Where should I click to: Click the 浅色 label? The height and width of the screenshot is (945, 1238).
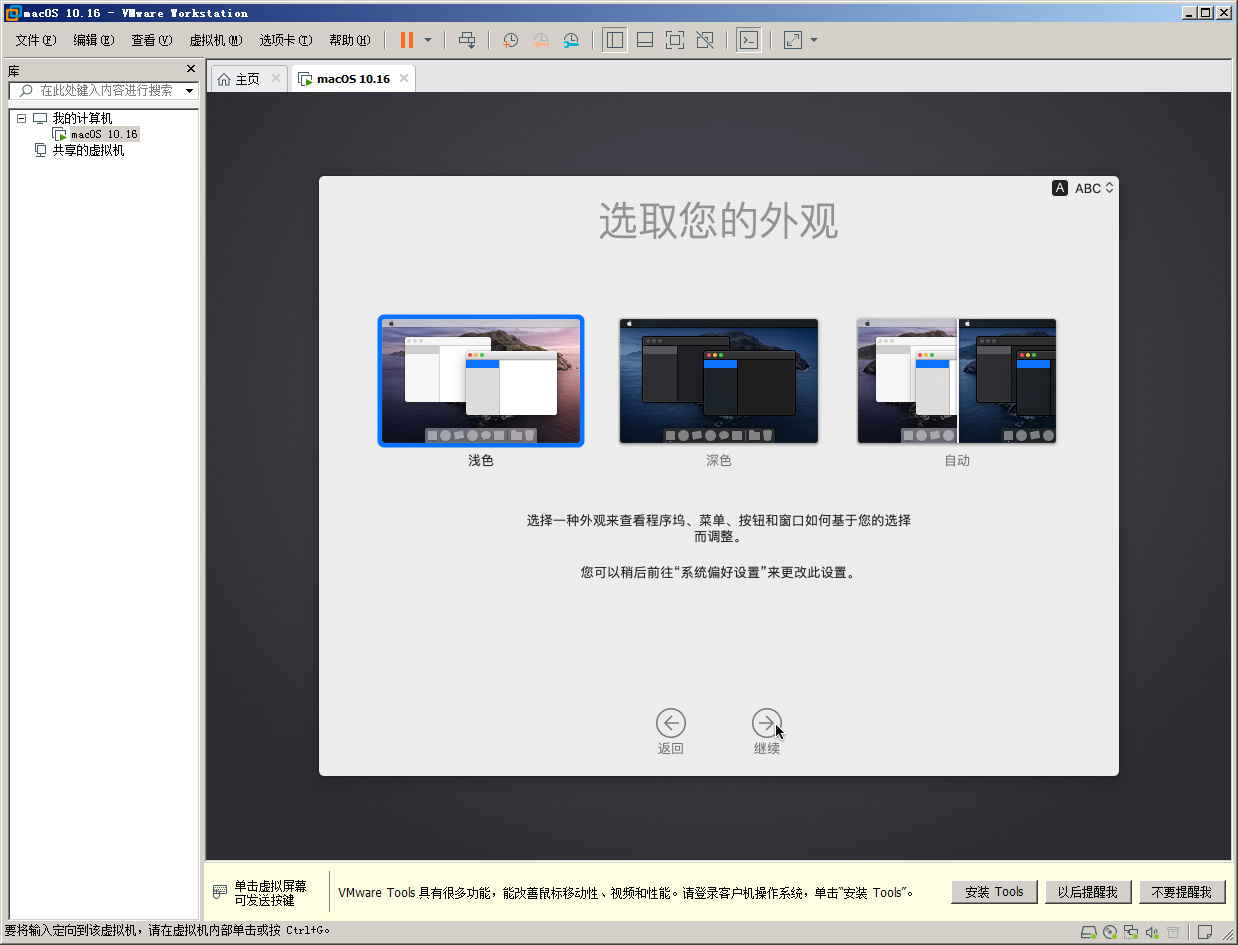tap(481, 461)
